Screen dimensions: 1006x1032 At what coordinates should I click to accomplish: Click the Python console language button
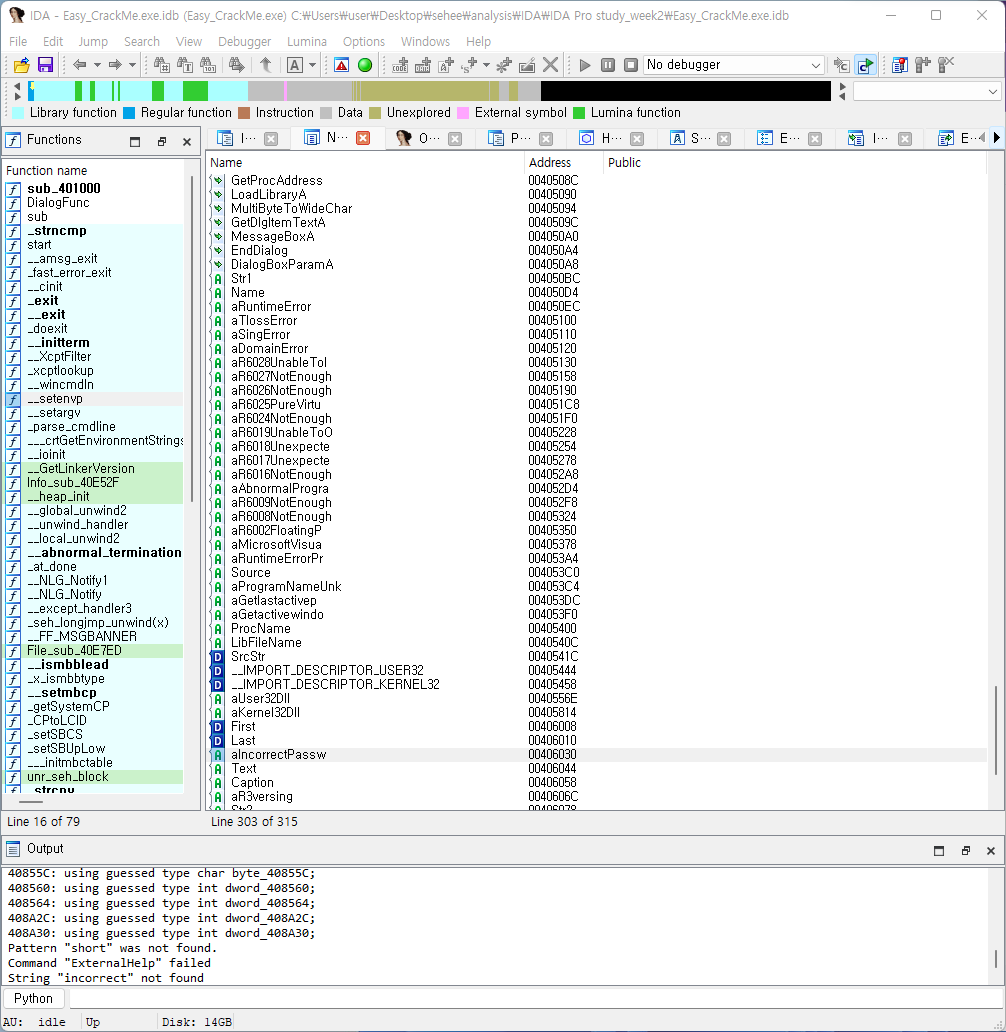point(33,998)
